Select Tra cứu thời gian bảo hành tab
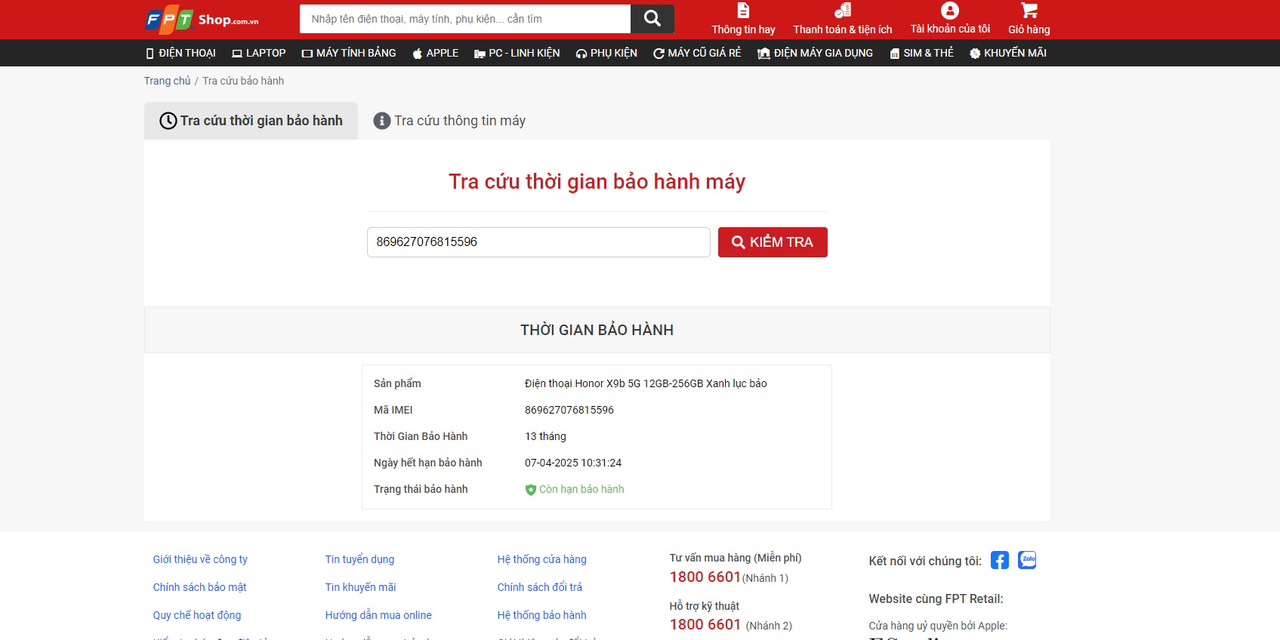Viewport: 1280px width, 640px height. coord(251,121)
